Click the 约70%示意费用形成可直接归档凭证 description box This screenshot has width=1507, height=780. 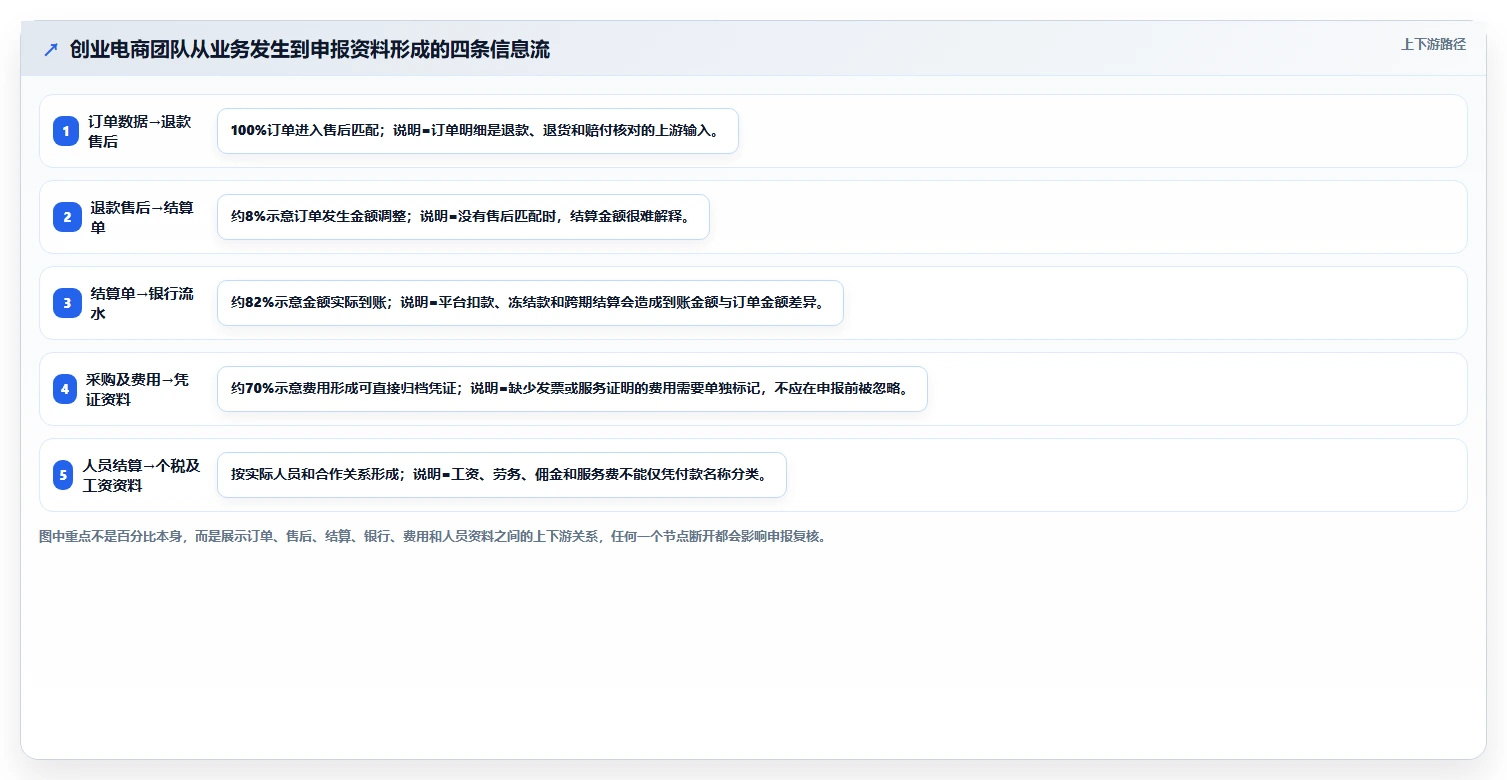(572, 389)
